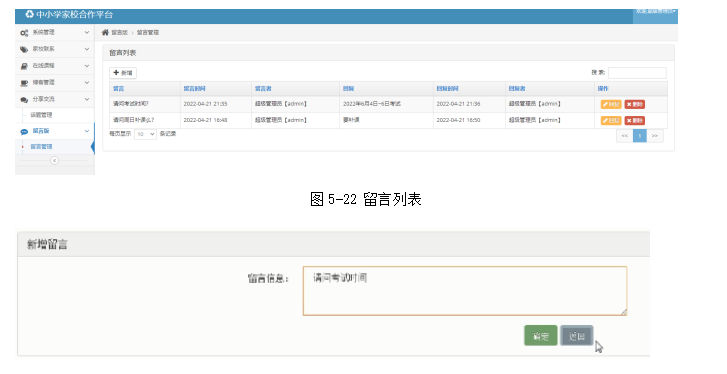The width and height of the screenshot is (727, 374).
Task: Click the 新增 add button
Action: 123,73
